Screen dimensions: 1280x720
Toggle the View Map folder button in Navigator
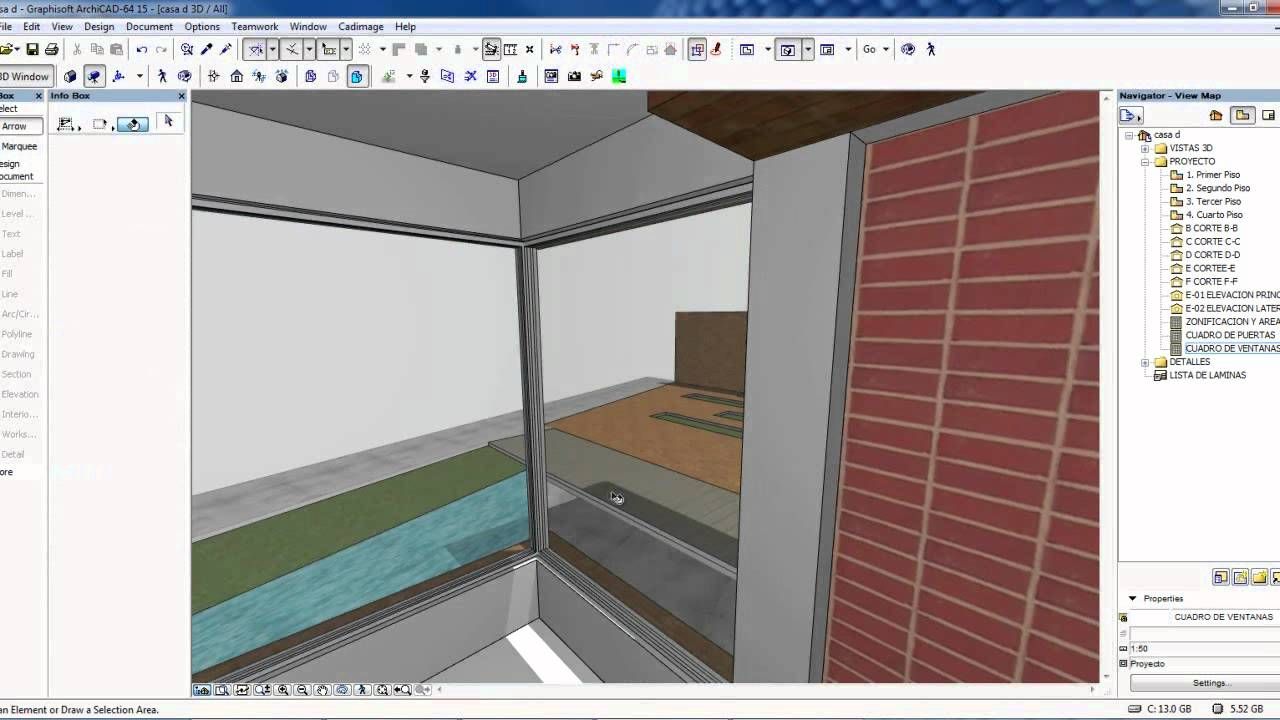[x=1242, y=115]
